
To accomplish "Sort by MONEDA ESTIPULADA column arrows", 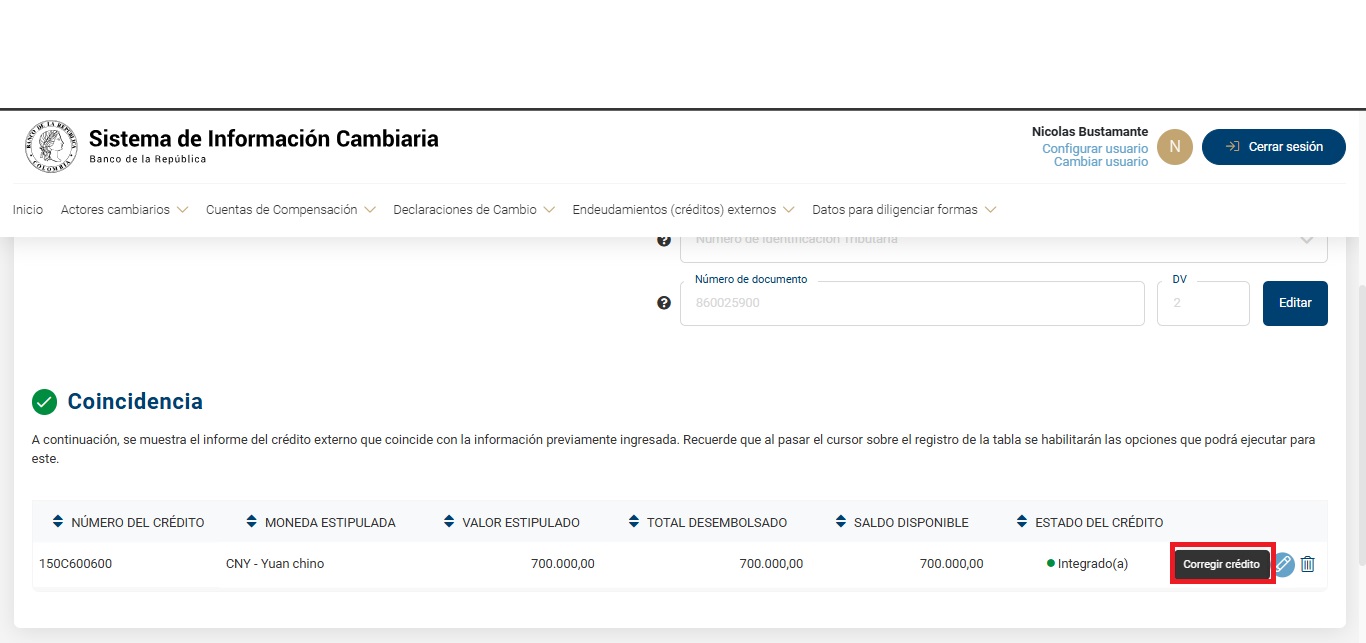I will click(x=251, y=522).
